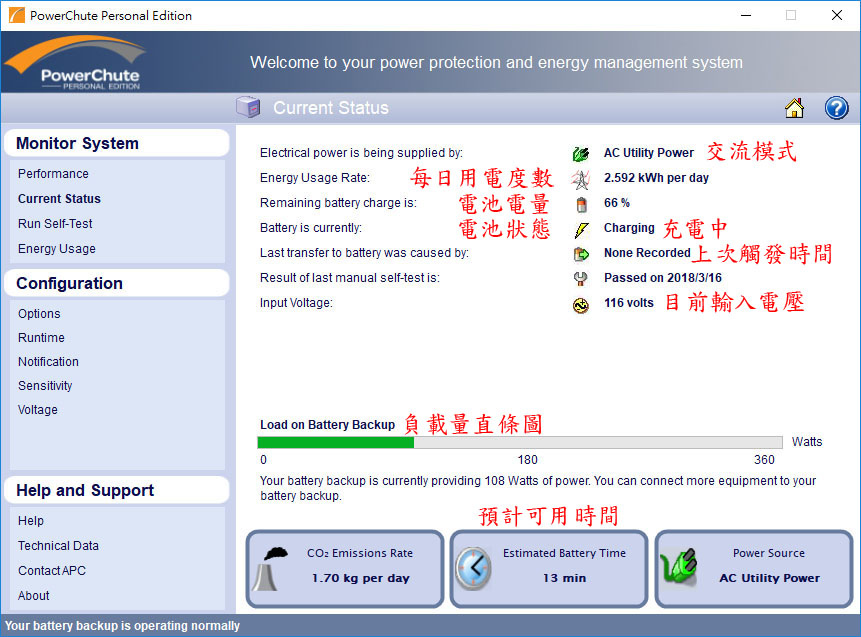Click the Input Voltage sine wave icon
The image size is (861, 637).
point(581,305)
